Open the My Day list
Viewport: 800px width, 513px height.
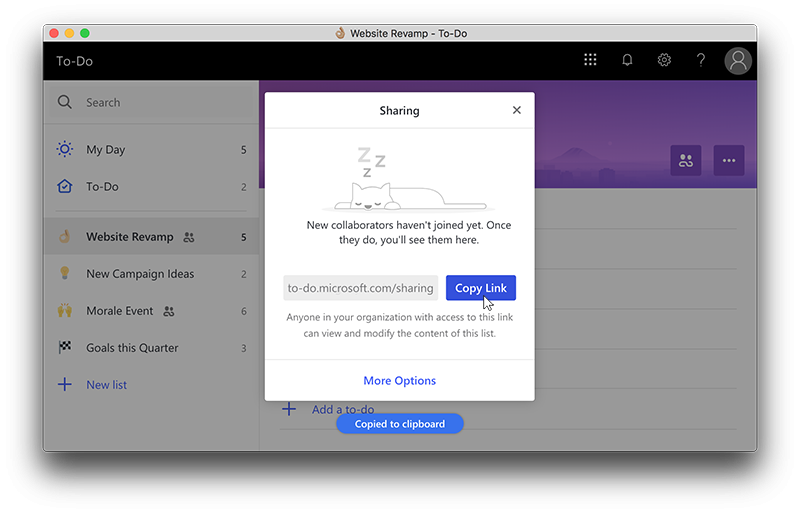[x=152, y=150]
